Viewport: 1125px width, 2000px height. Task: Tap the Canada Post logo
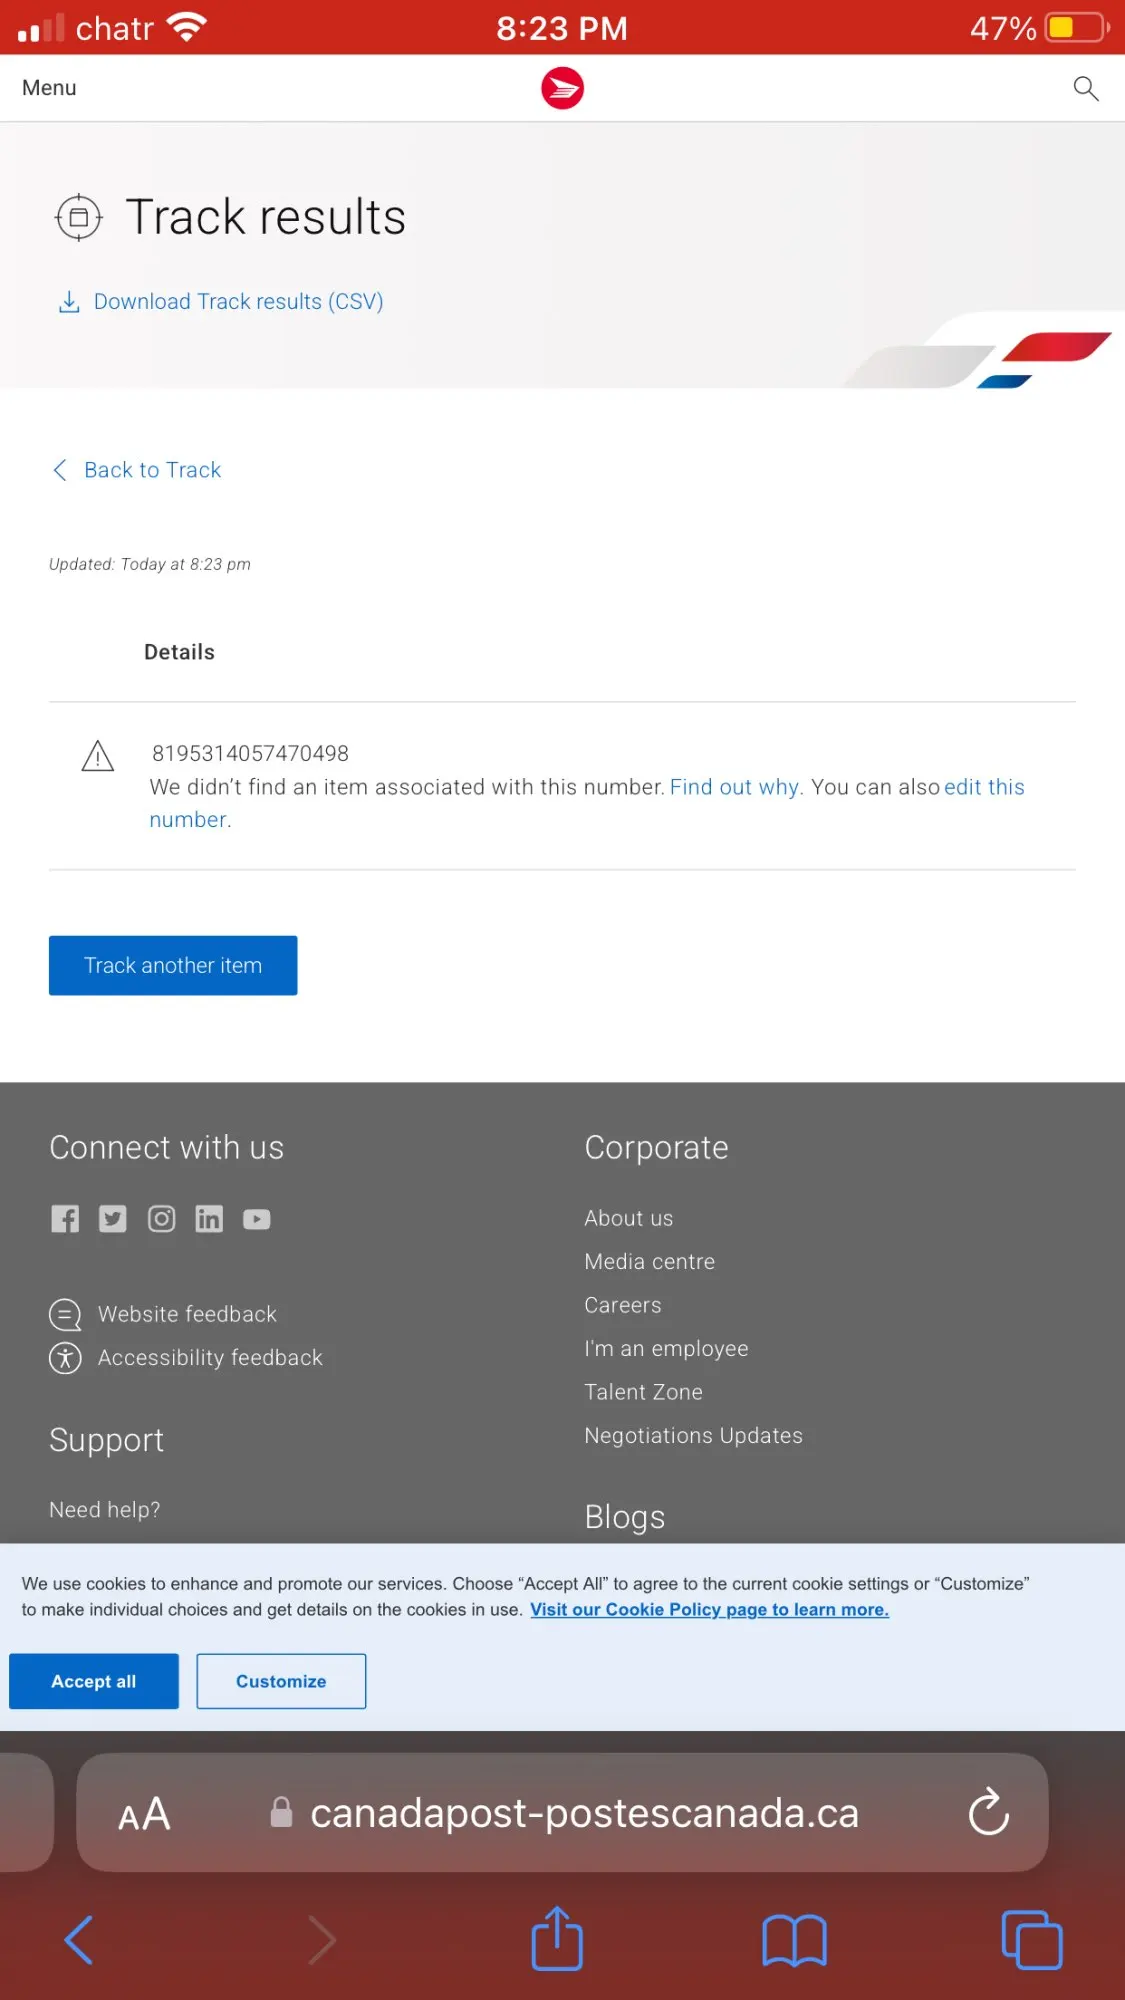pos(562,88)
